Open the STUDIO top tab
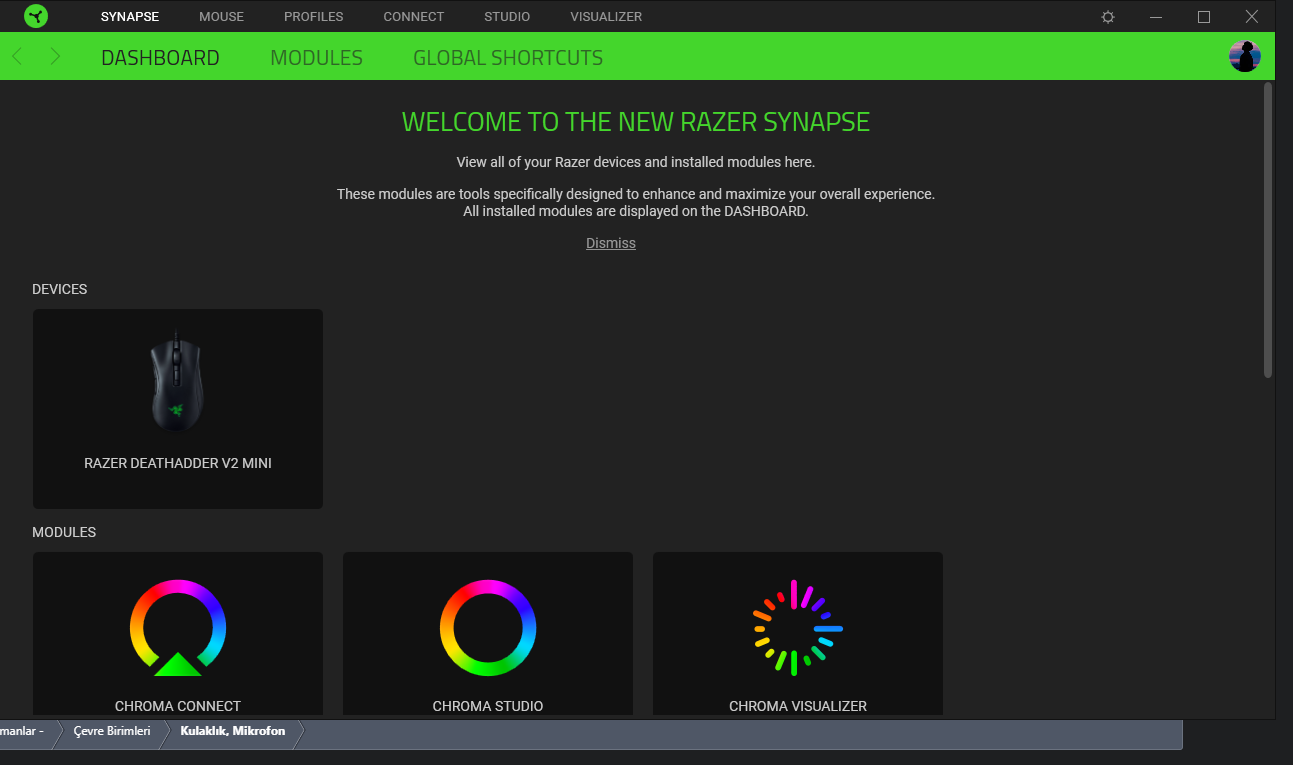The height and width of the screenshot is (765, 1293). (x=507, y=17)
